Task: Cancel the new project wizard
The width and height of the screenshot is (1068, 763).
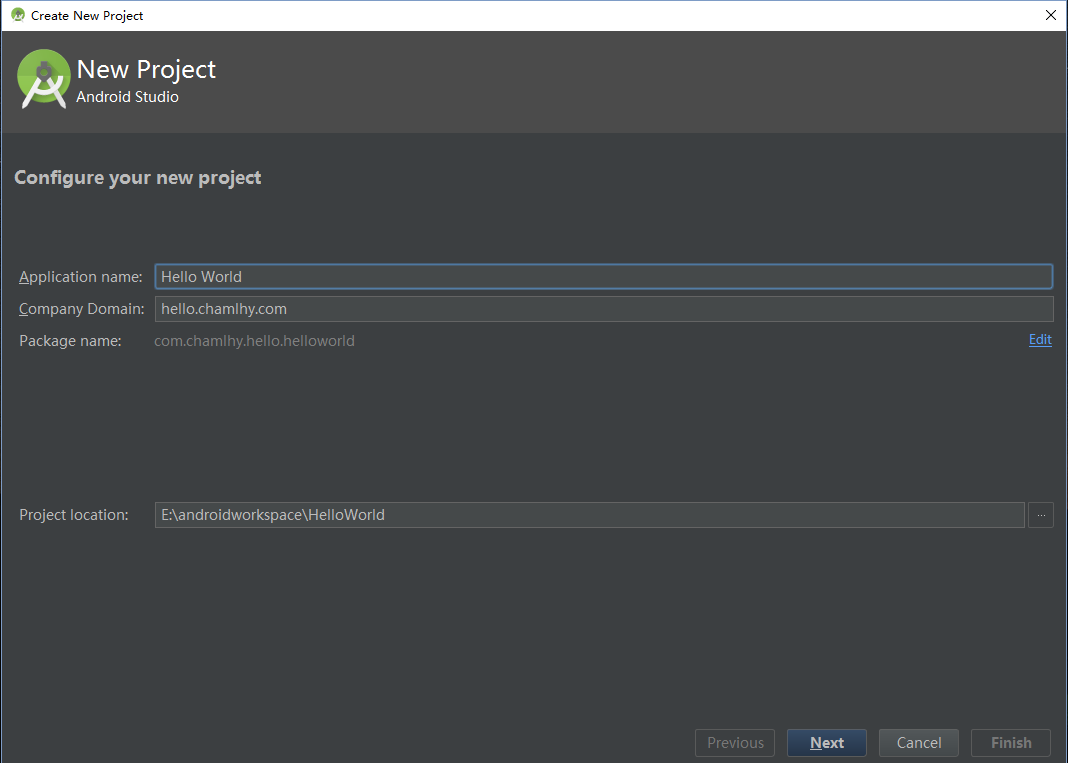Action: pos(918,743)
